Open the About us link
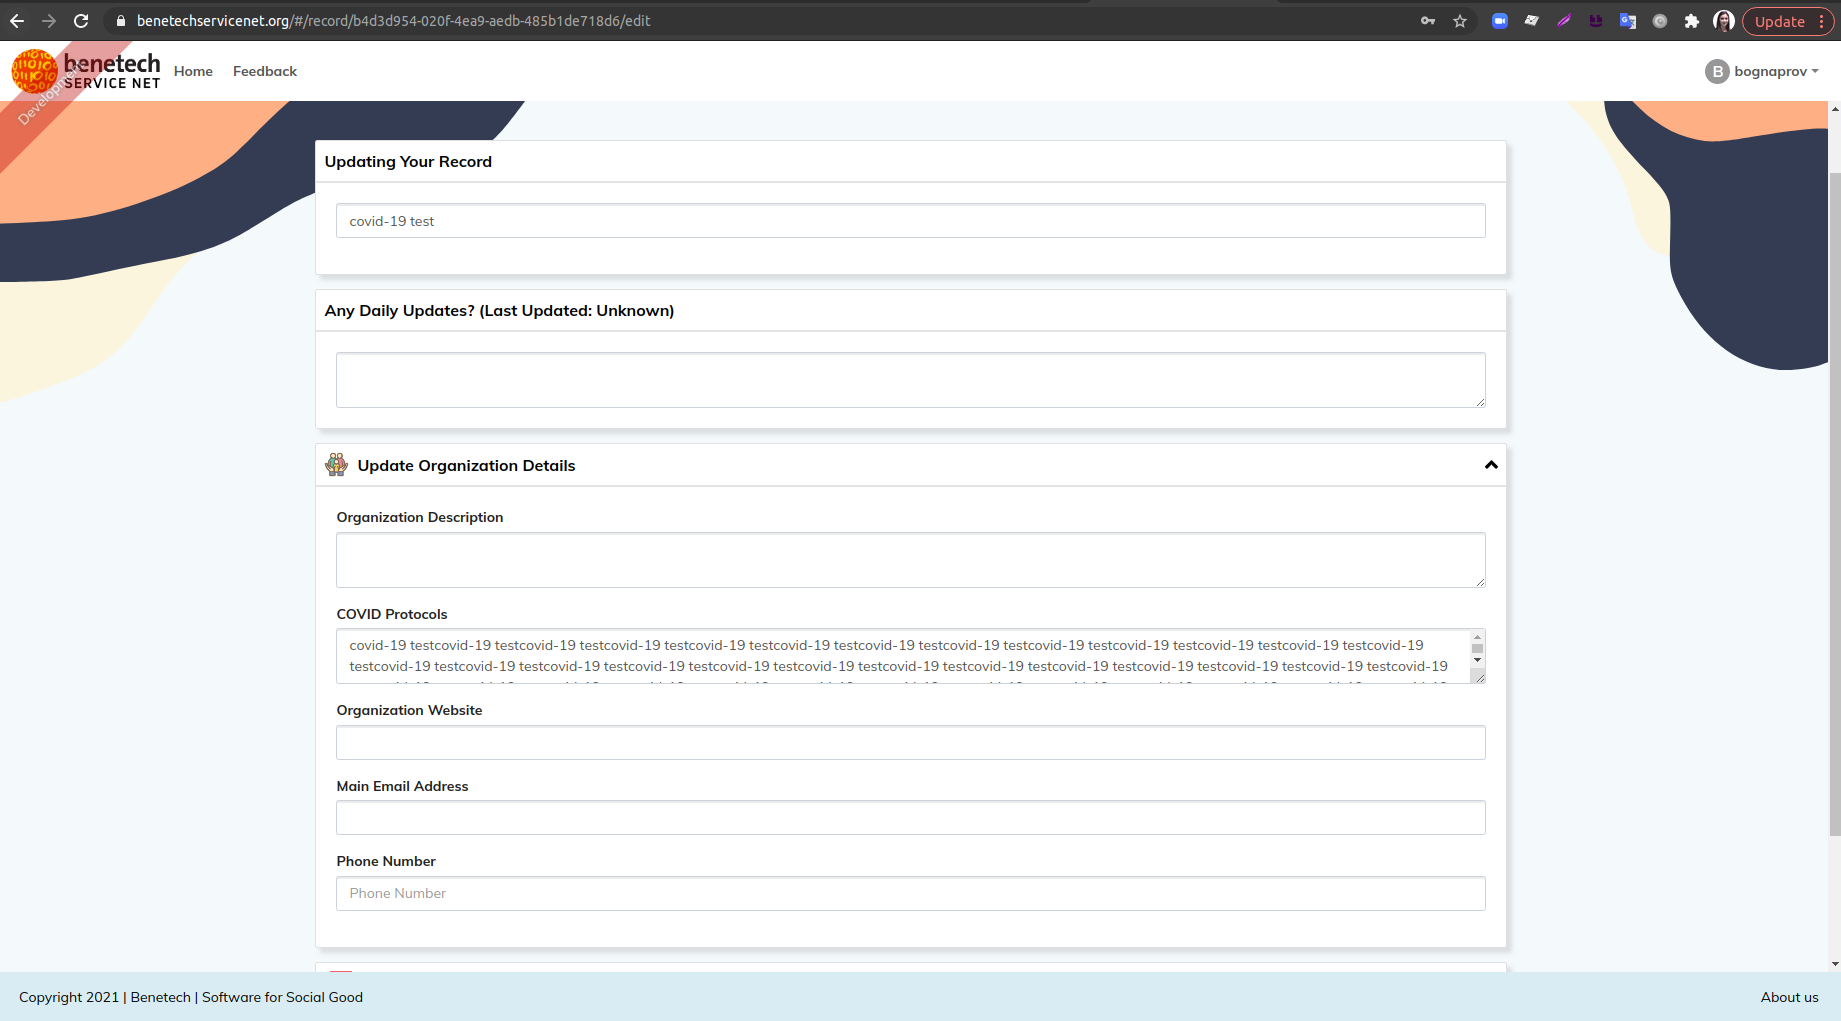 click(1789, 997)
